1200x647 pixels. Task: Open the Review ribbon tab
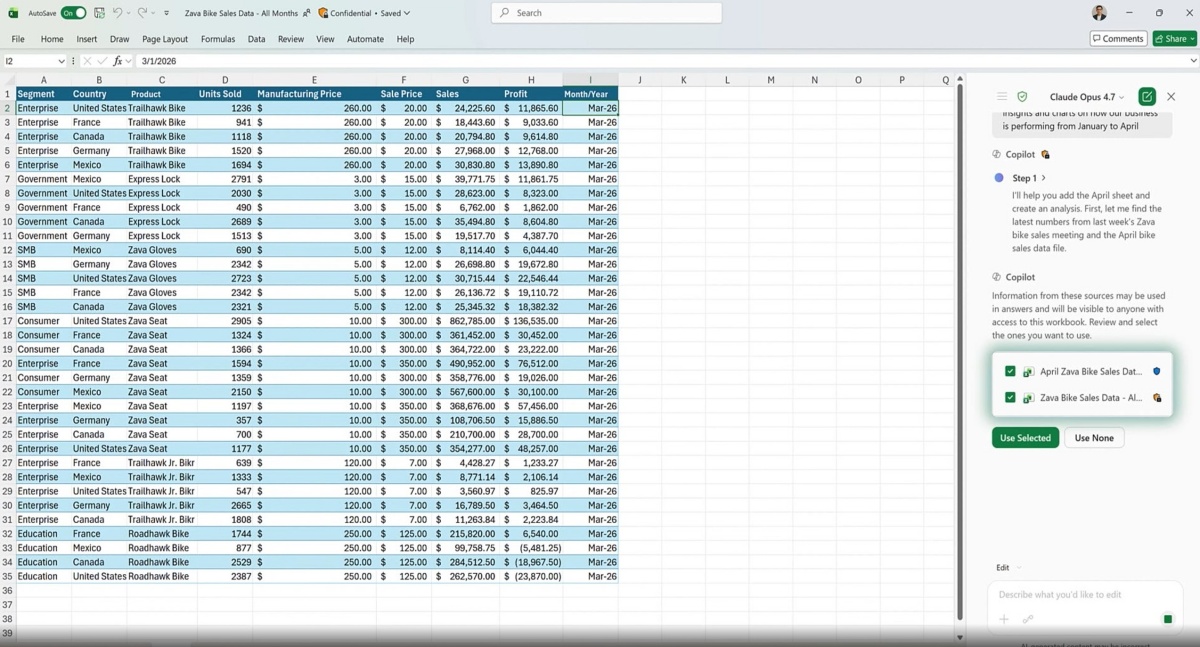pyautogui.click(x=291, y=39)
